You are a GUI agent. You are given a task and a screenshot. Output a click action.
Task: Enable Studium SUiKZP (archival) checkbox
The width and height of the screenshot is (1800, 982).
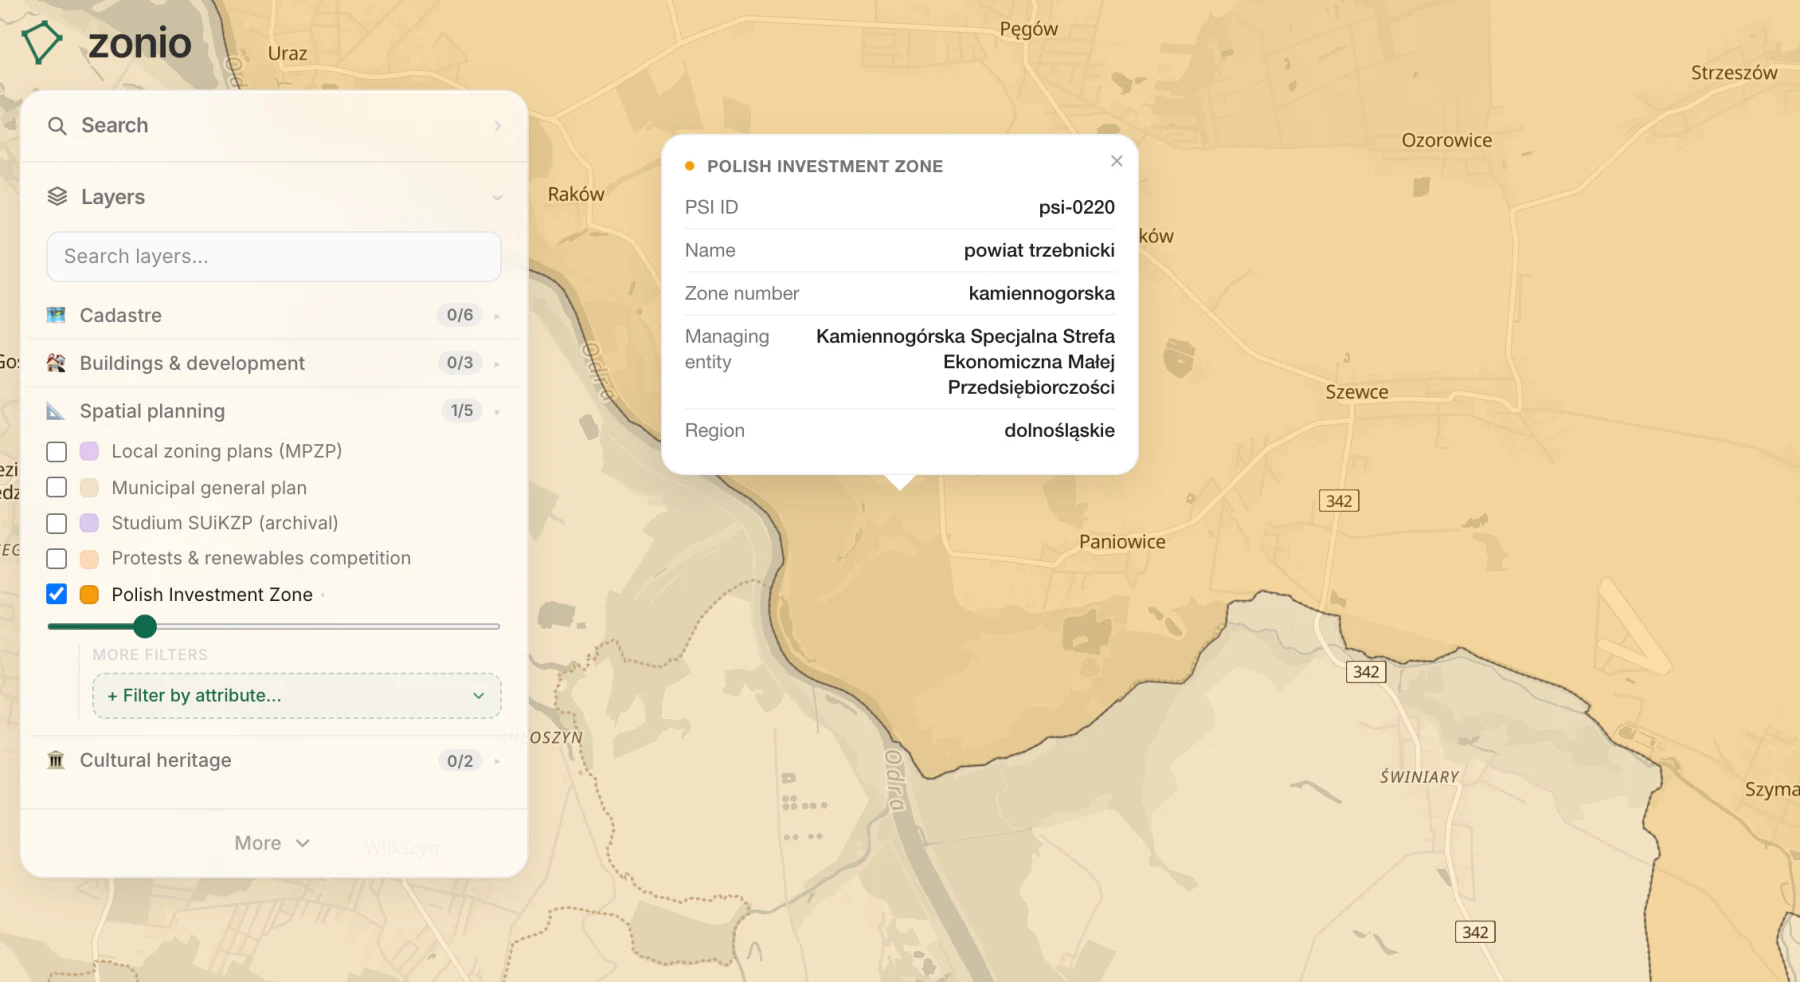pos(57,523)
